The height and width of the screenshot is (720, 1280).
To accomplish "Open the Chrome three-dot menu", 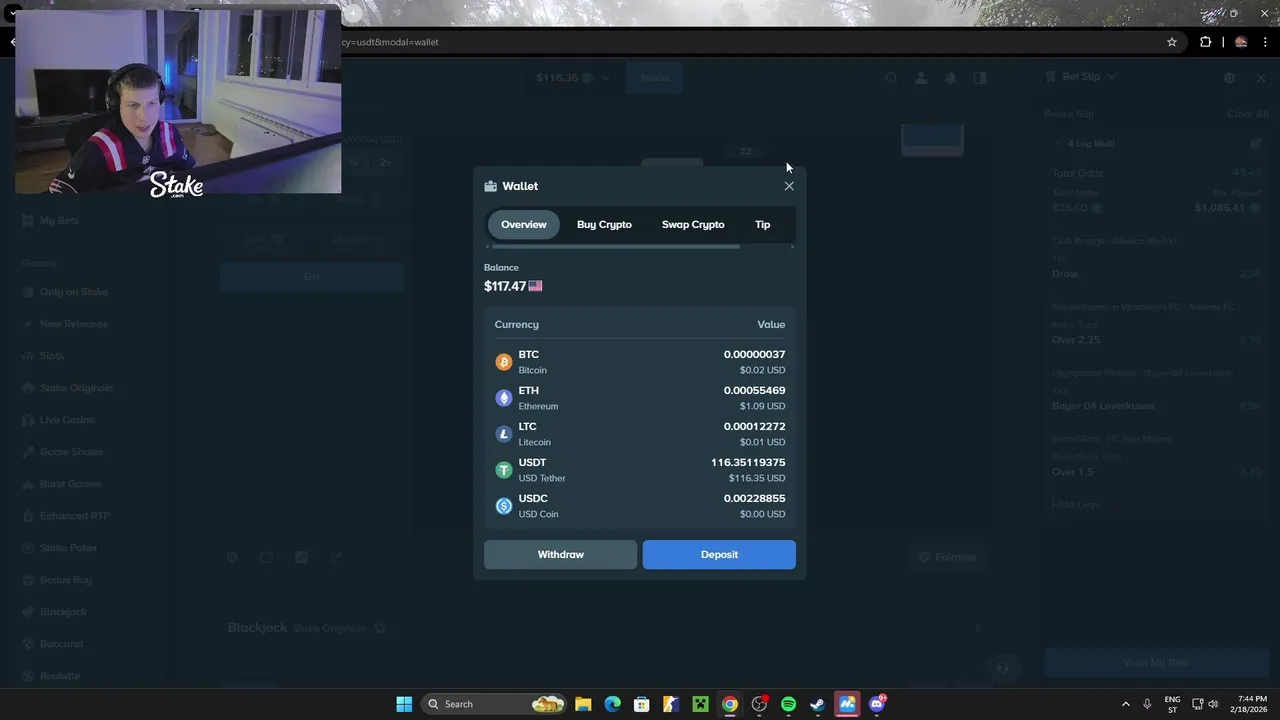I will [1265, 42].
